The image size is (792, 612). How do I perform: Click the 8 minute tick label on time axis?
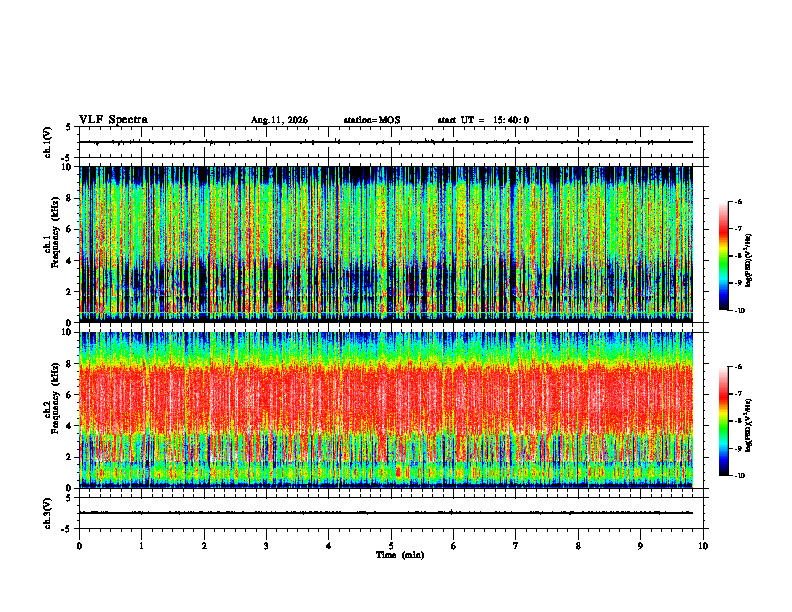[578, 546]
